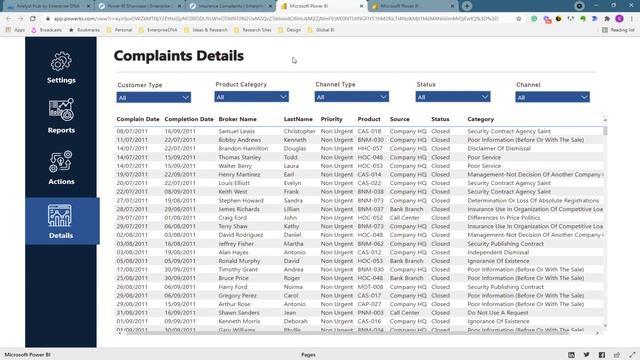Click the browser address bar URL
This screenshot has width=640, height=360.
point(276,19)
